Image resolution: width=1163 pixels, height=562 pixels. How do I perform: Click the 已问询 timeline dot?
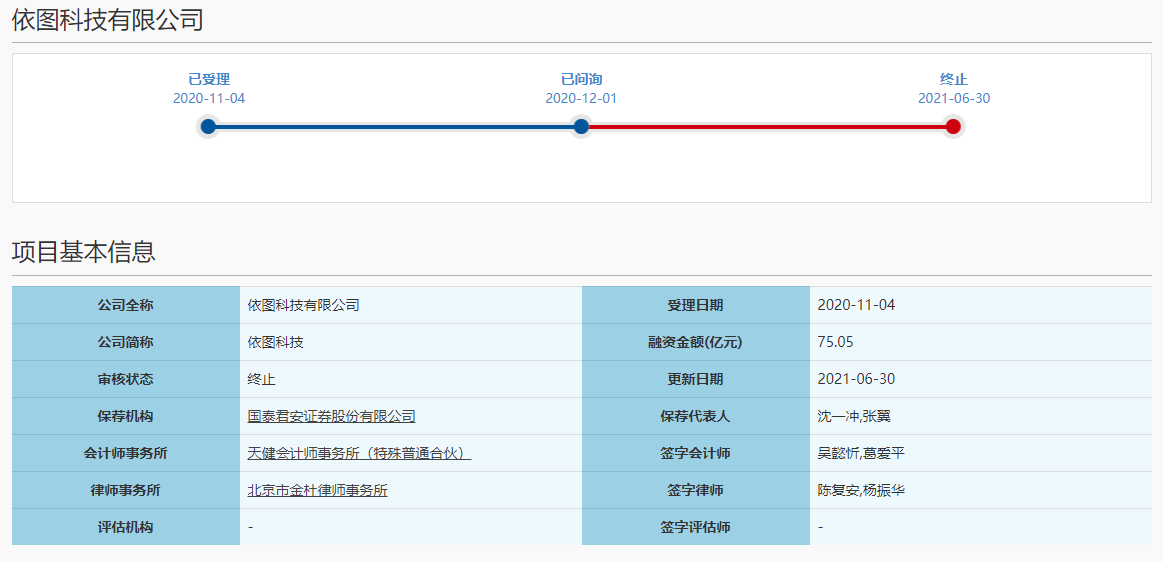(x=581, y=127)
